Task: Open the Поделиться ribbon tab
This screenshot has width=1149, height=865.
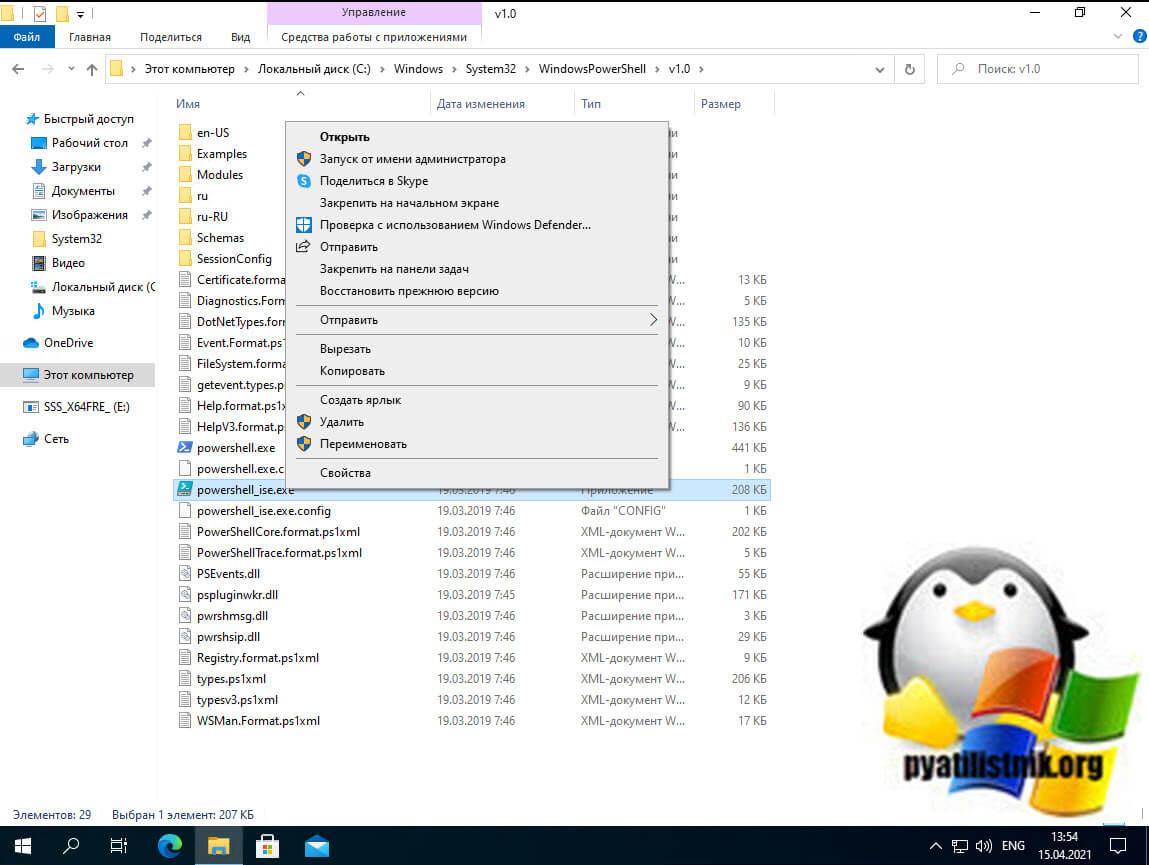Action: coord(171,37)
